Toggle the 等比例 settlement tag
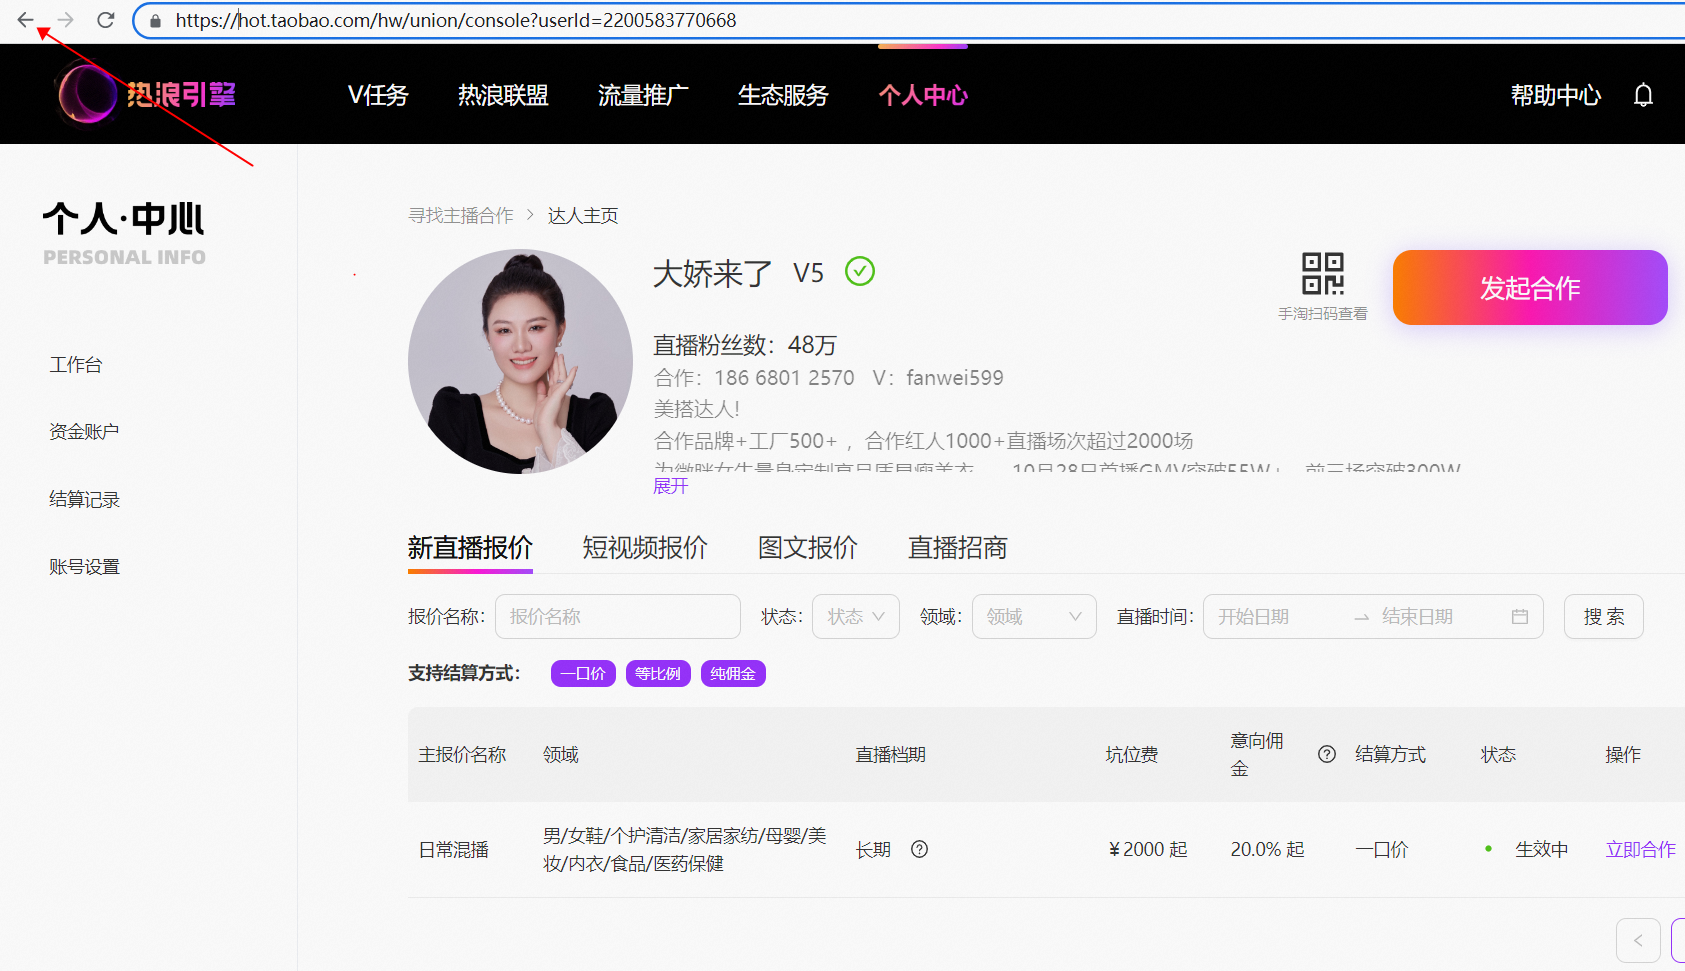 pos(658,673)
